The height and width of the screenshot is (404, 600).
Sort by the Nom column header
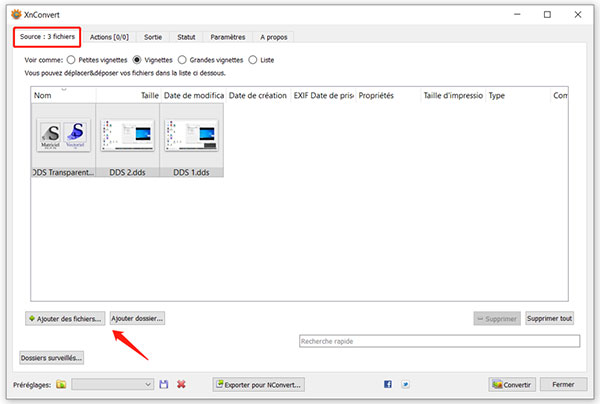(64, 95)
